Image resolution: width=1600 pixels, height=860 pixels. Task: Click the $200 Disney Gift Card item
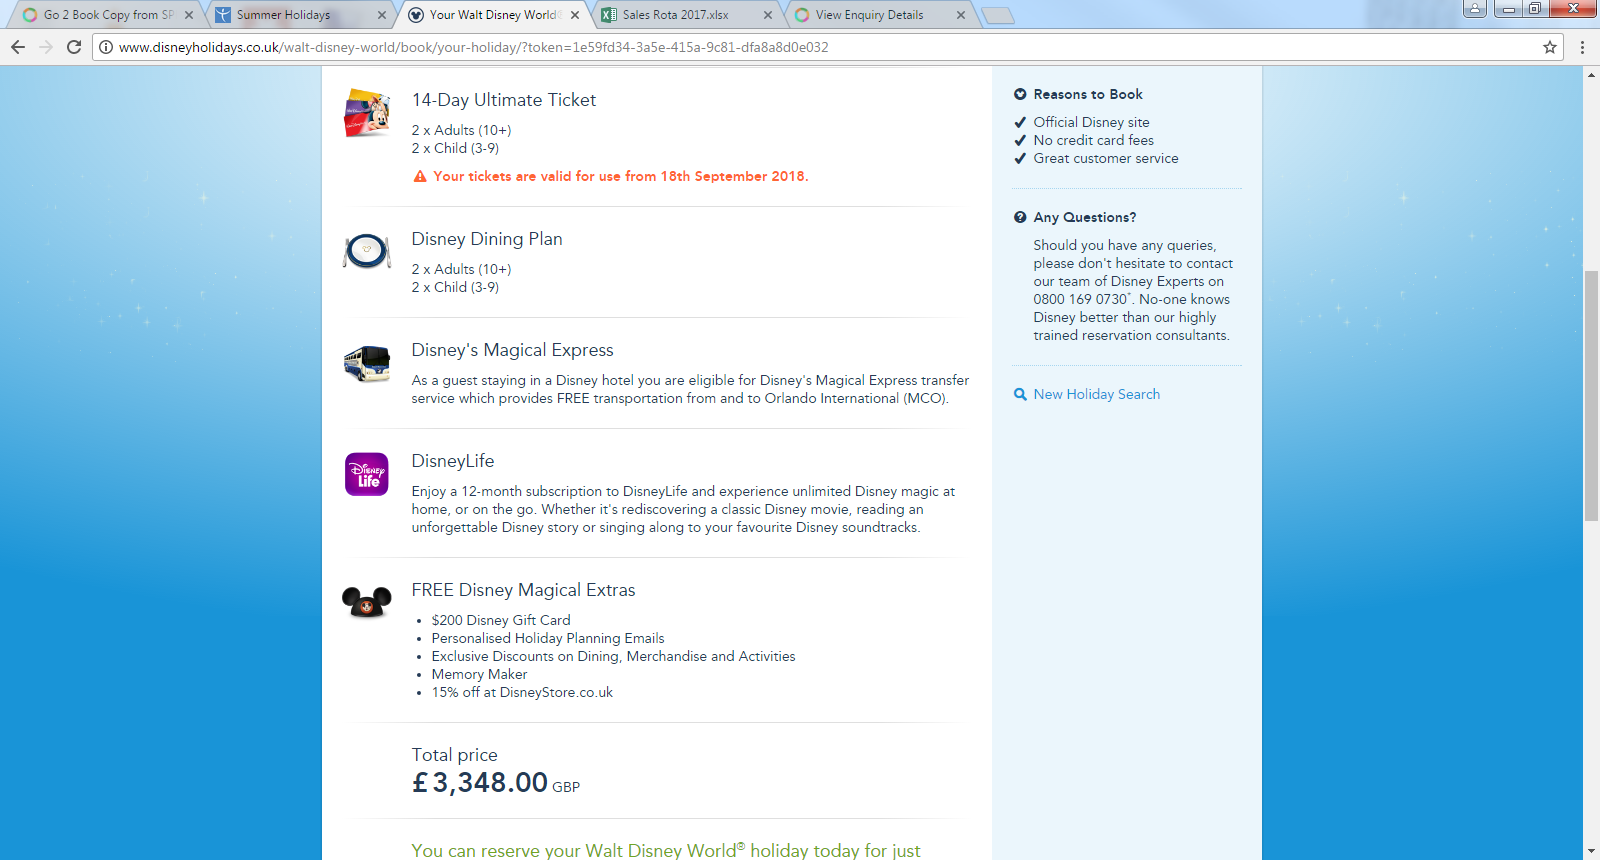click(501, 620)
